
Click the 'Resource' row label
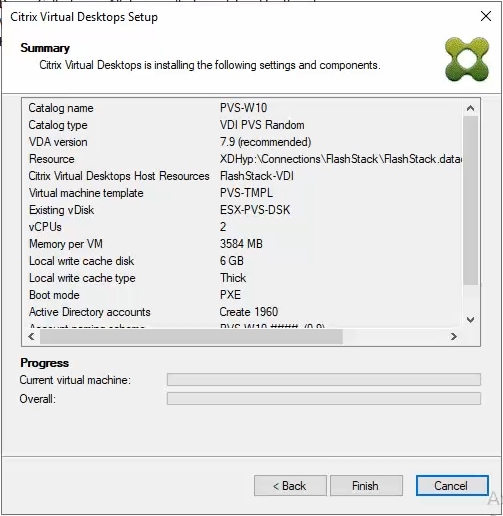(52, 159)
